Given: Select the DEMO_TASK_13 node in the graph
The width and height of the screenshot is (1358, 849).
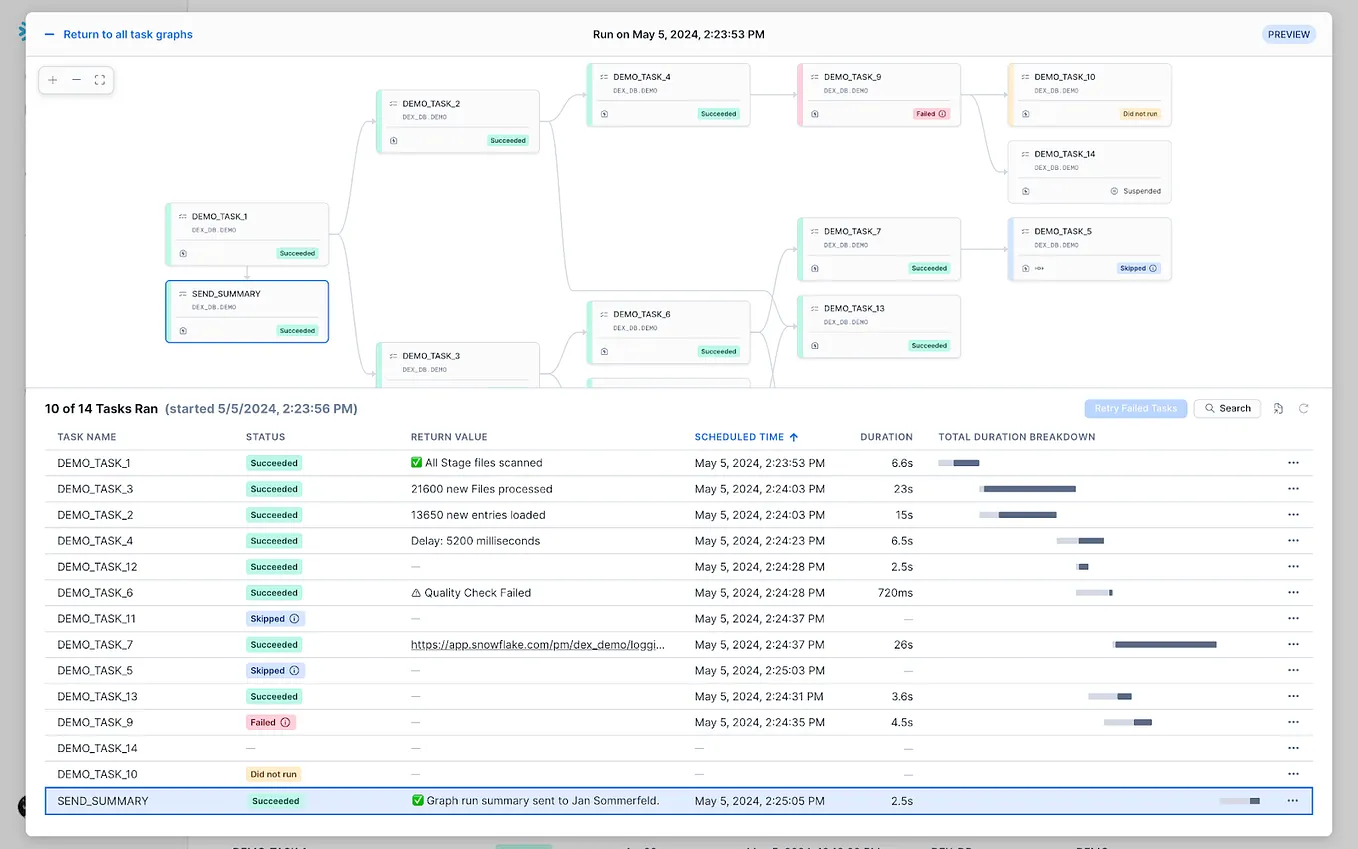Looking at the screenshot, I should [878, 326].
